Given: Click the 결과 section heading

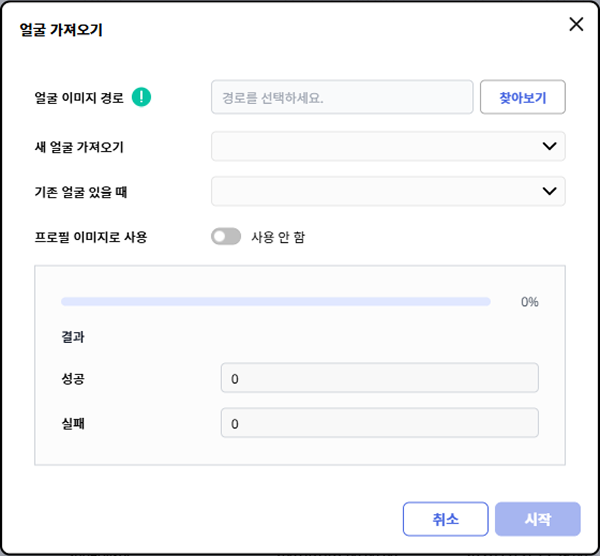Looking at the screenshot, I should pyautogui.click(x=73, y=338).
